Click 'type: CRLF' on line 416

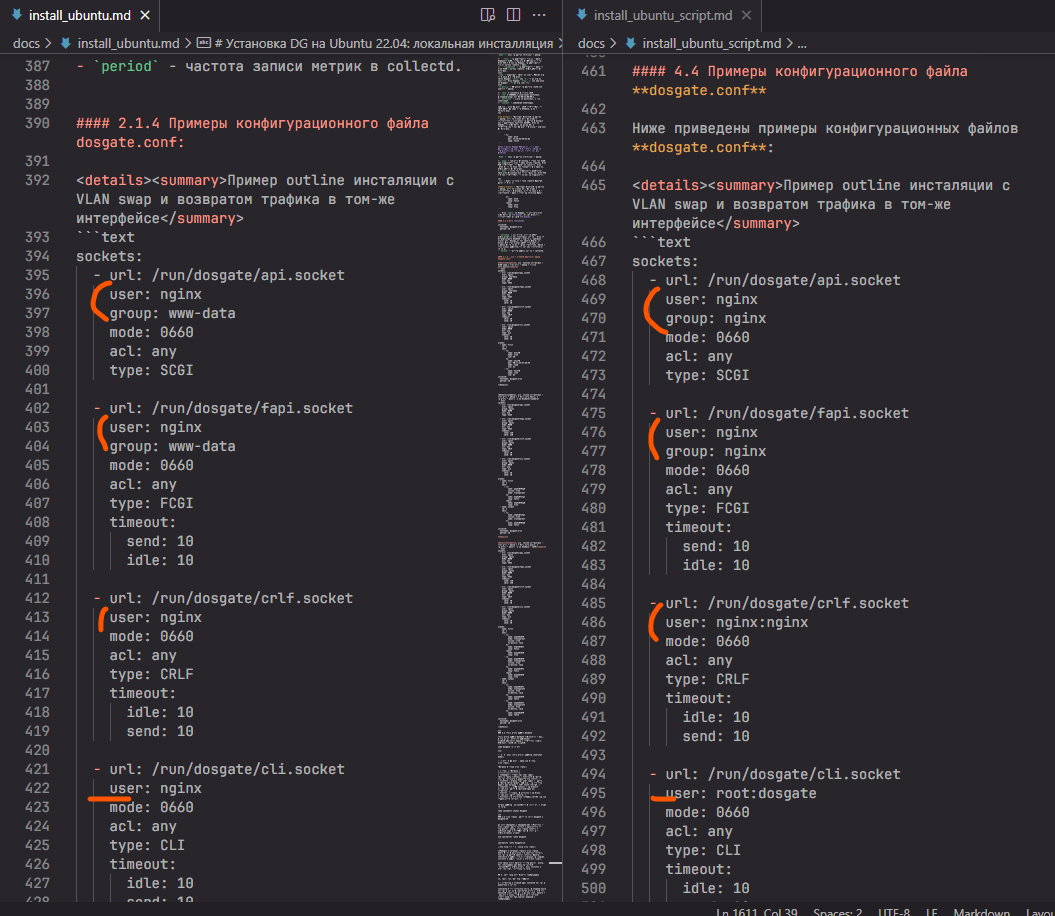(151, 674)
